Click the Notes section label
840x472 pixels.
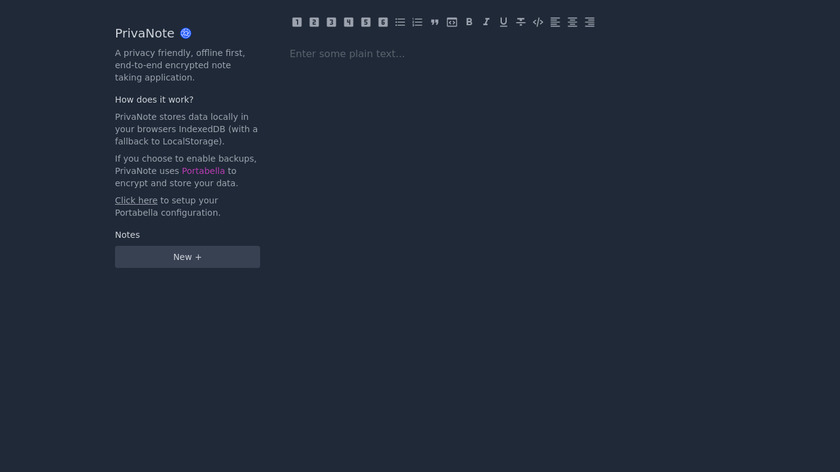[x=127, y=235]
